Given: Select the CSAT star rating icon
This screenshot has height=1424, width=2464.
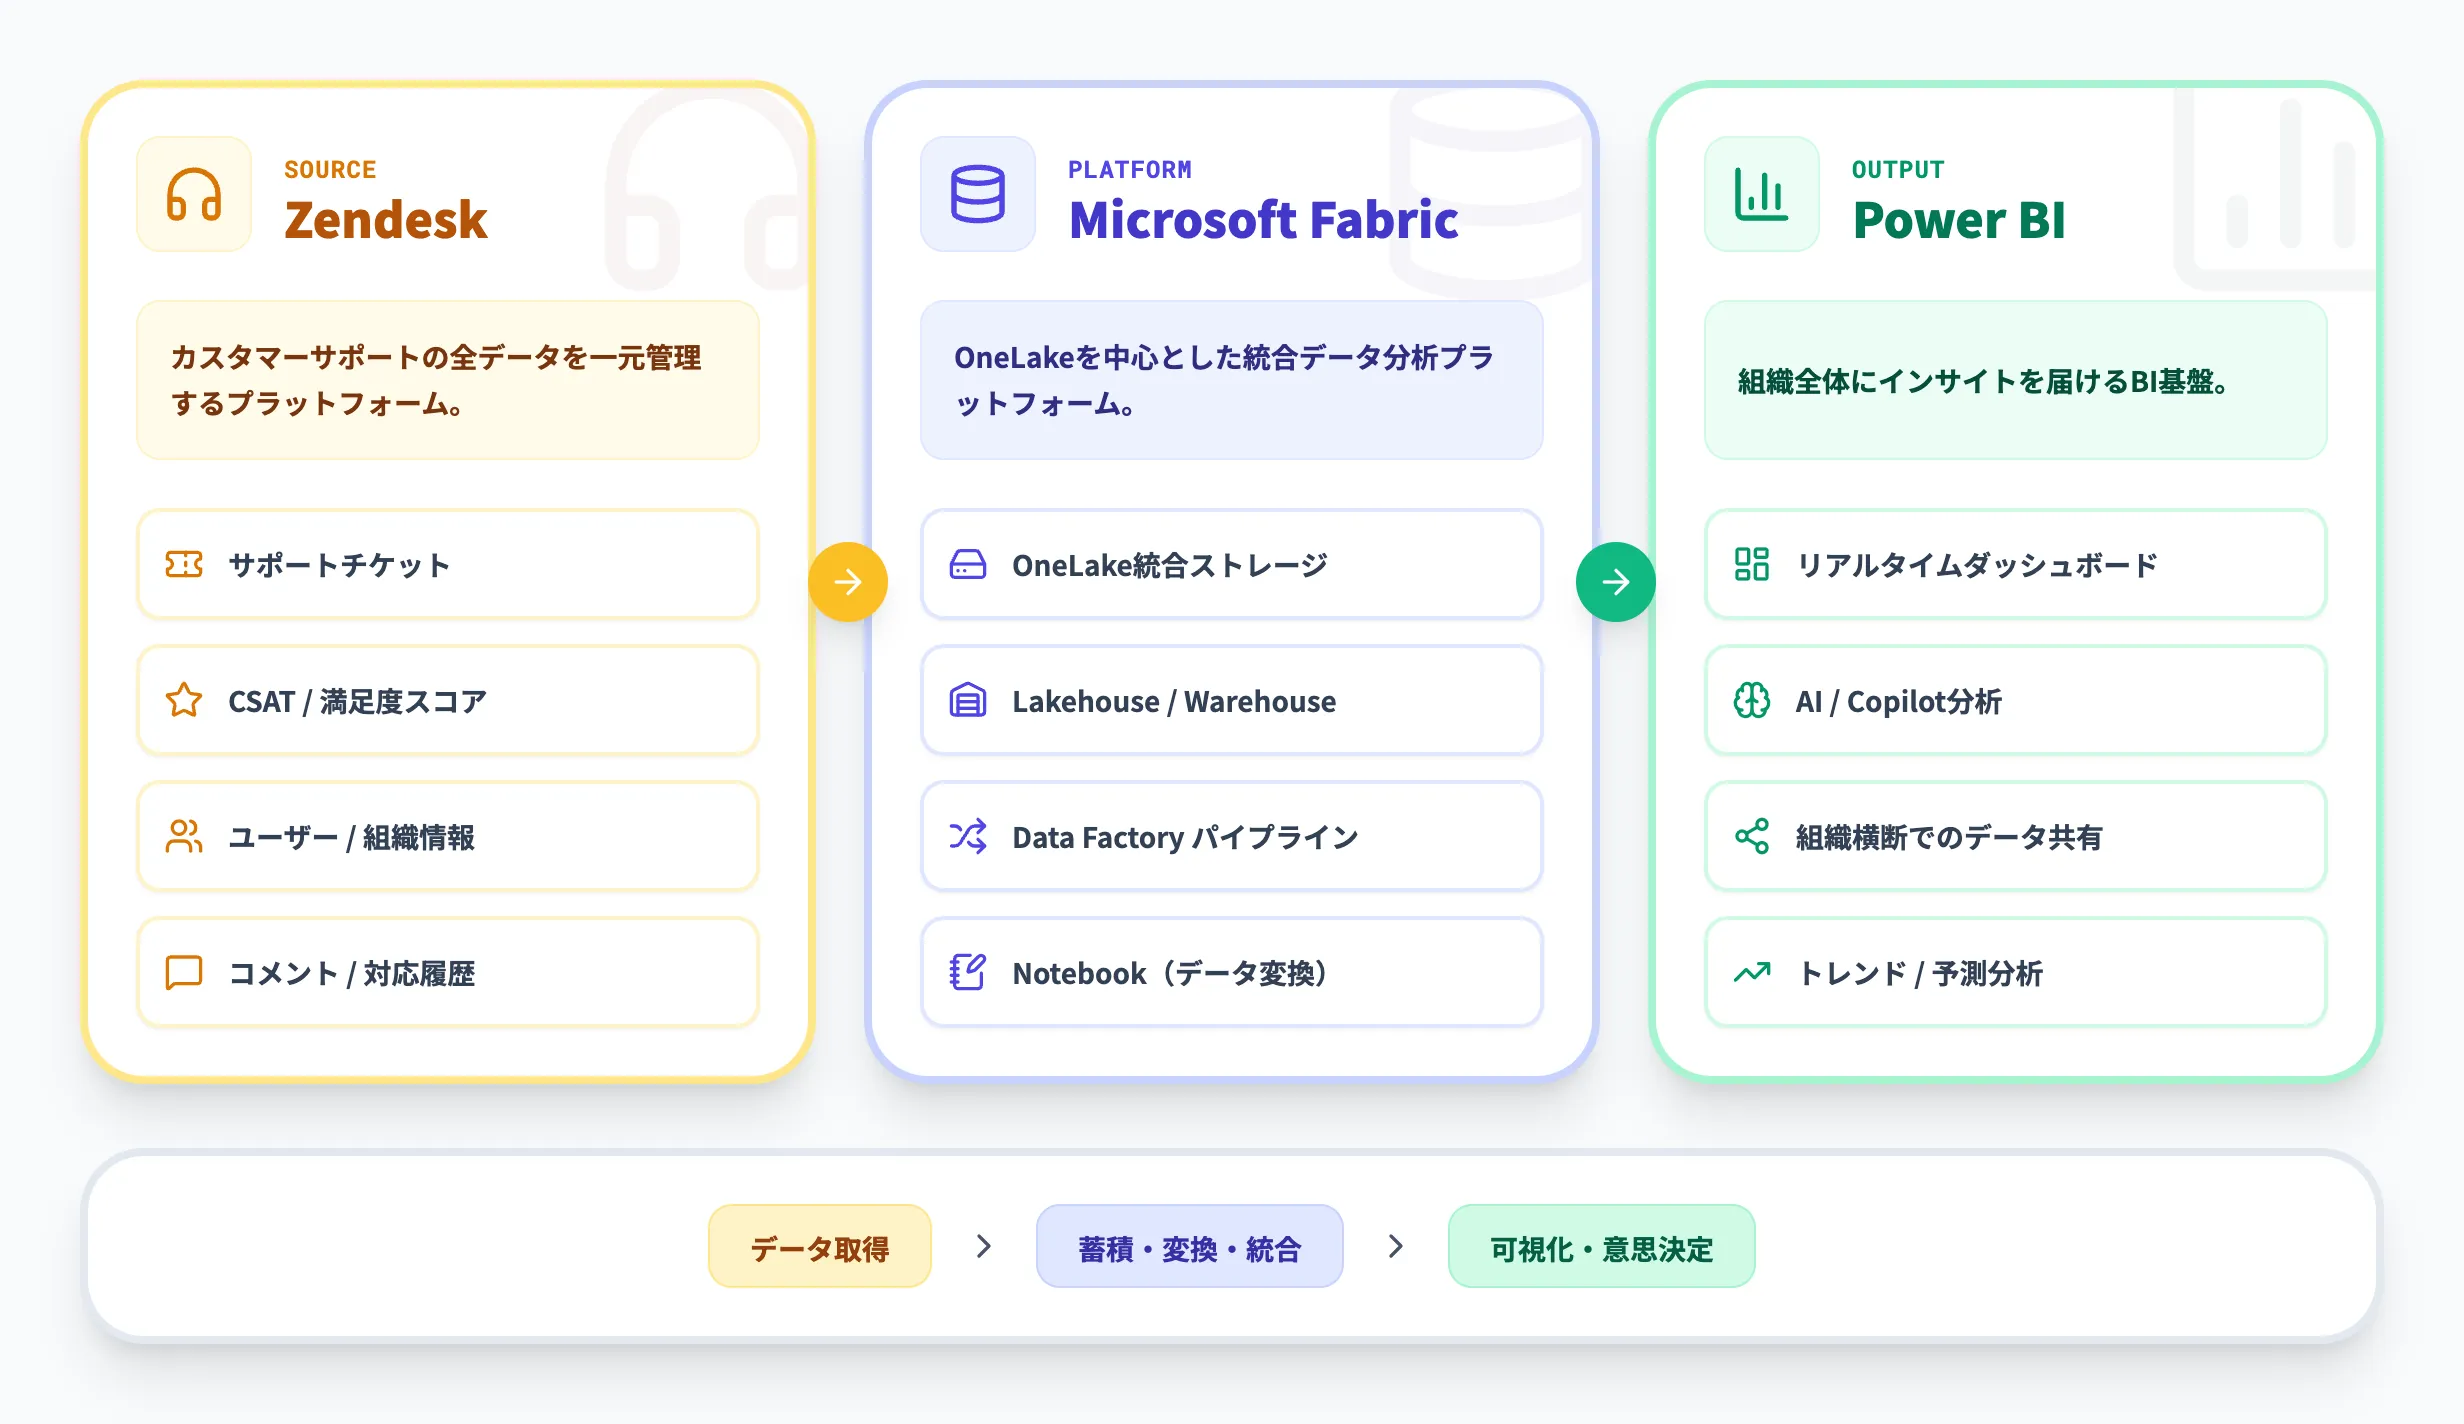Looking at the screenshot, I should pyautogui.click(x=184, y=700).
